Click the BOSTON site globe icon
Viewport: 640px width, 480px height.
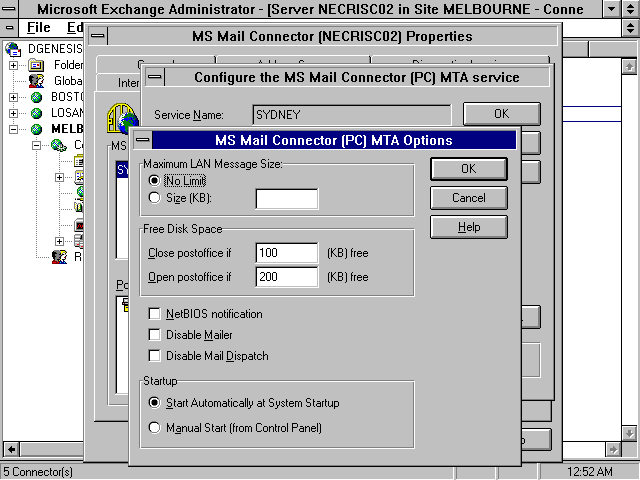36,97
